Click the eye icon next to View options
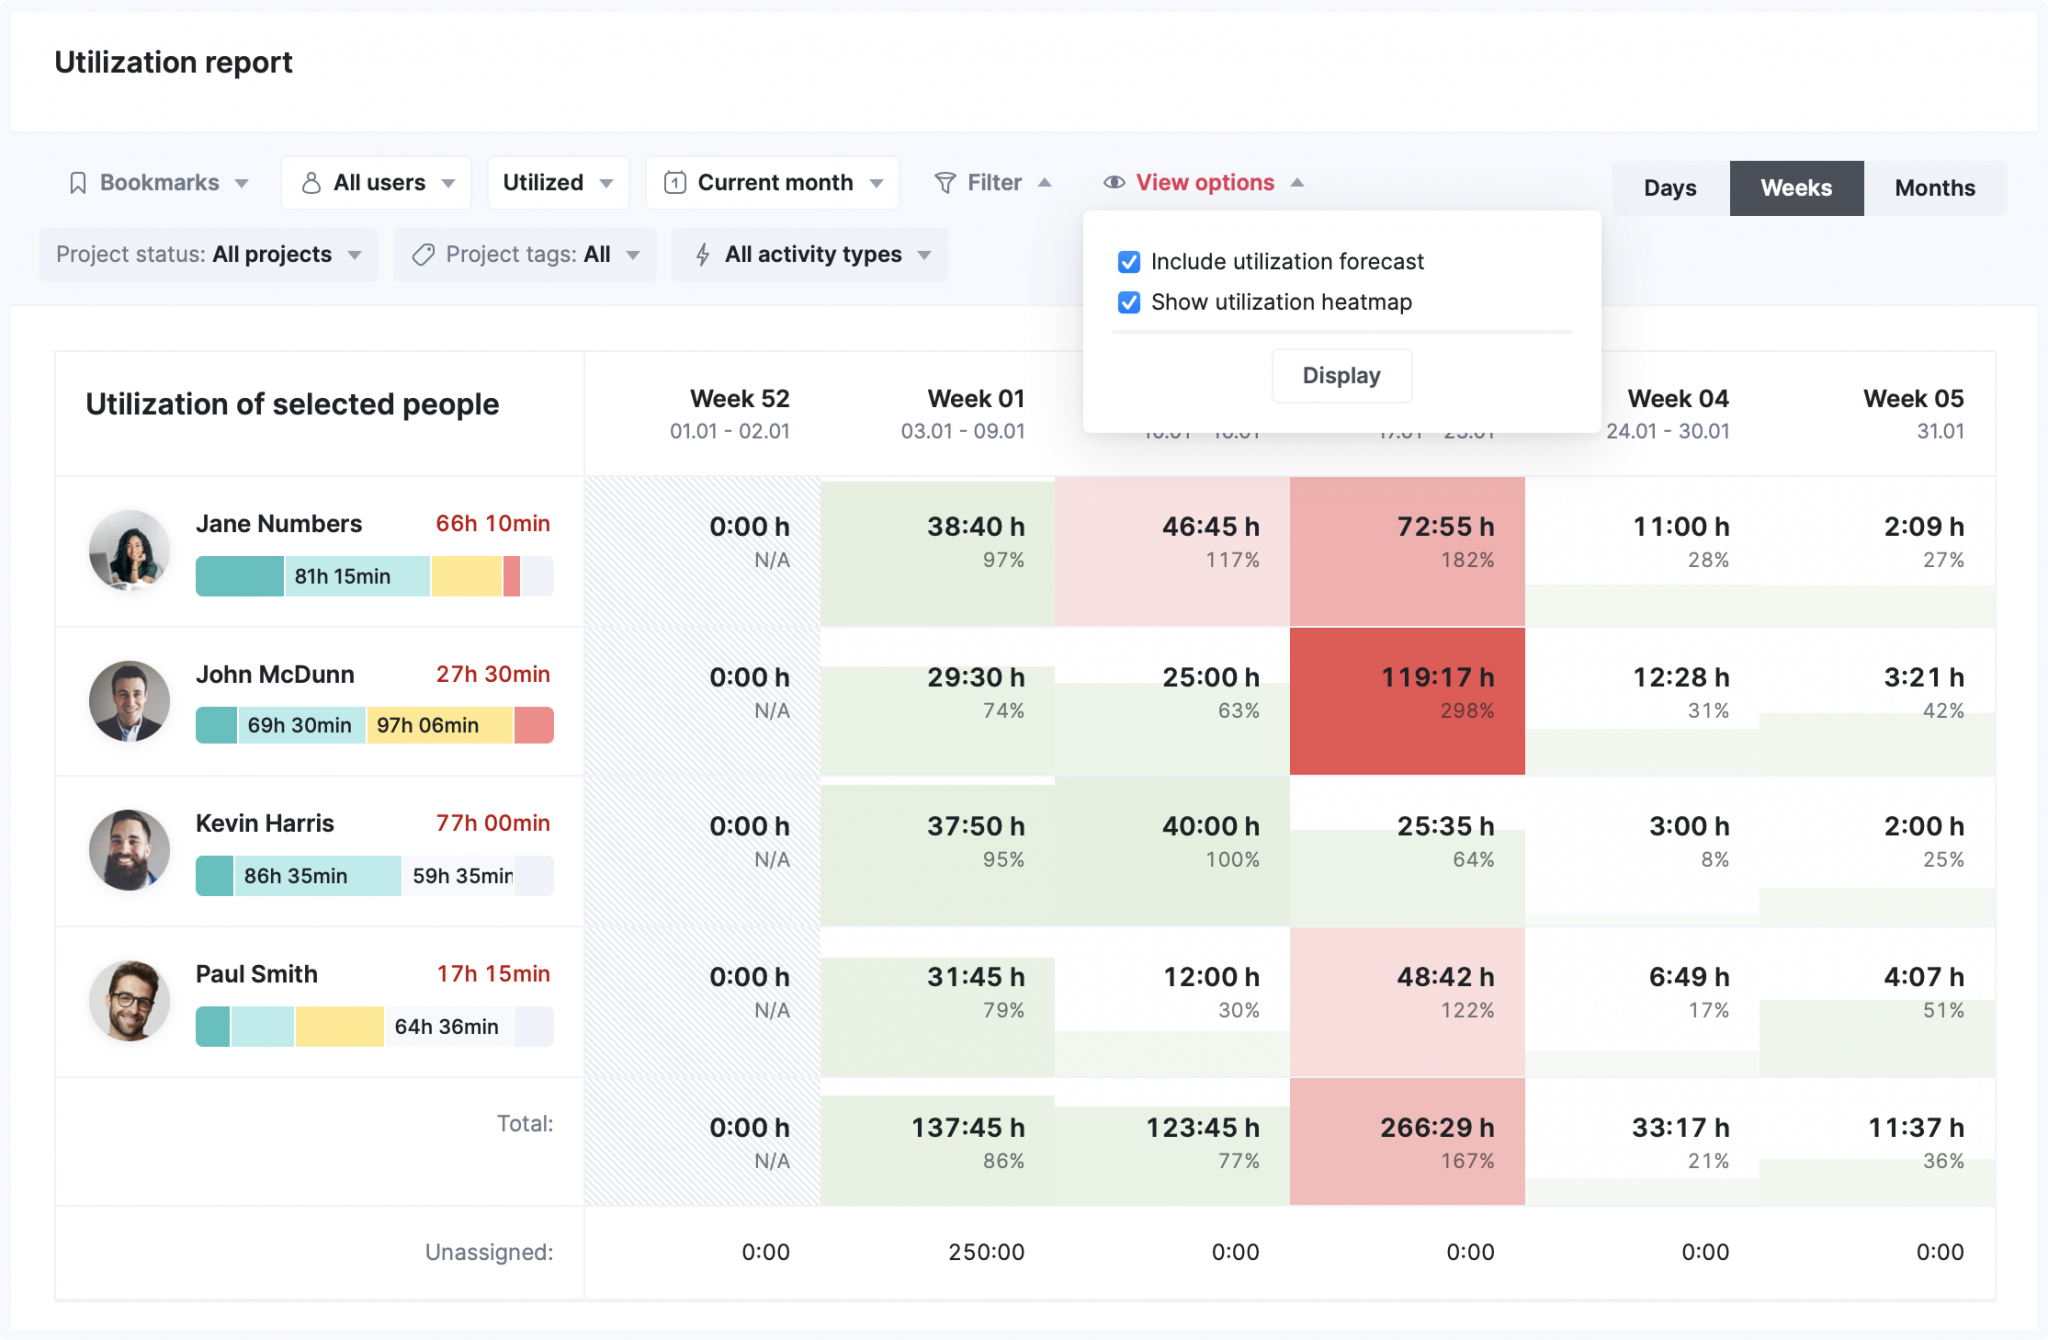This screenshot has width=2048, height=1340. [x=1113, y=182]
